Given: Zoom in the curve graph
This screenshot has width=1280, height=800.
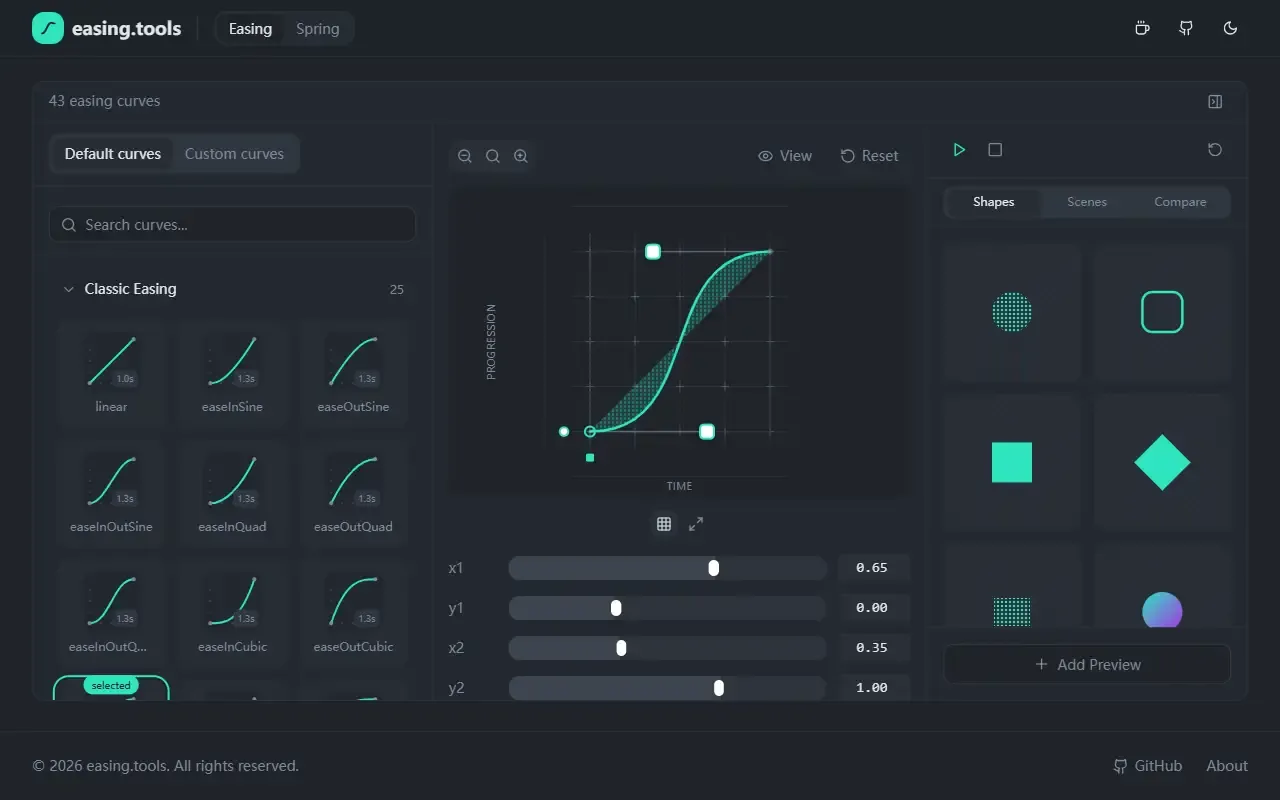Looking at the screenshot, I should click(x=521, y=156).
